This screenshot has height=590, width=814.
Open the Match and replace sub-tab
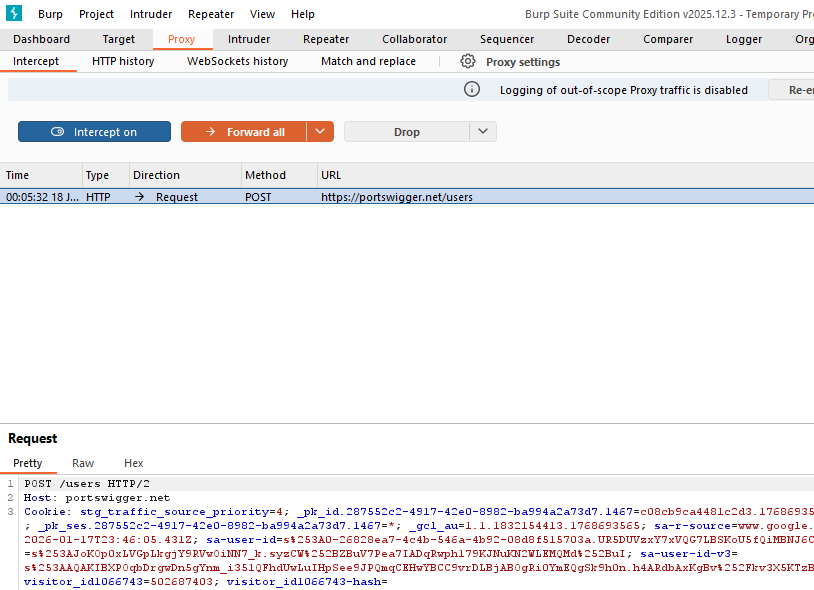(x=368, y=61)
